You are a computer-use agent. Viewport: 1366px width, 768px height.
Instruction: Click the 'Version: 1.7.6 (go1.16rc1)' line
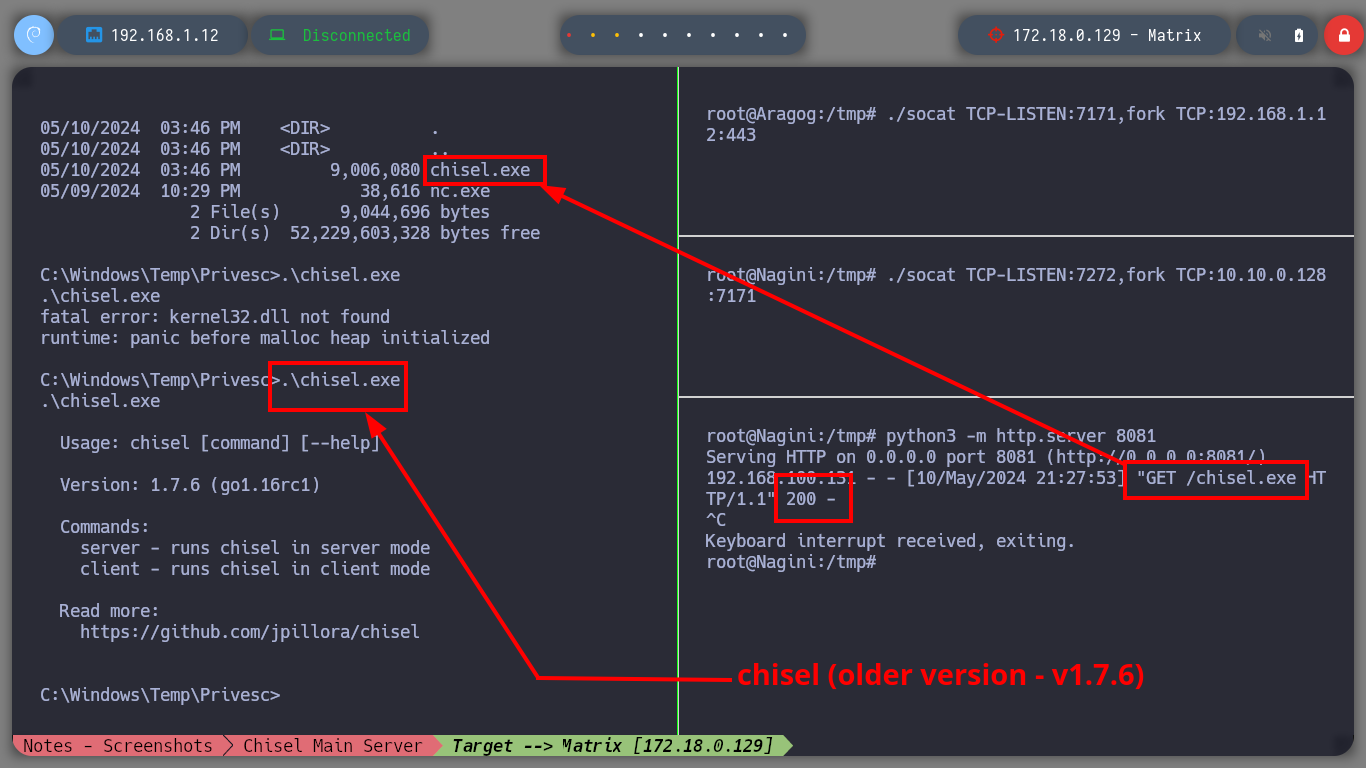point(190,485)
